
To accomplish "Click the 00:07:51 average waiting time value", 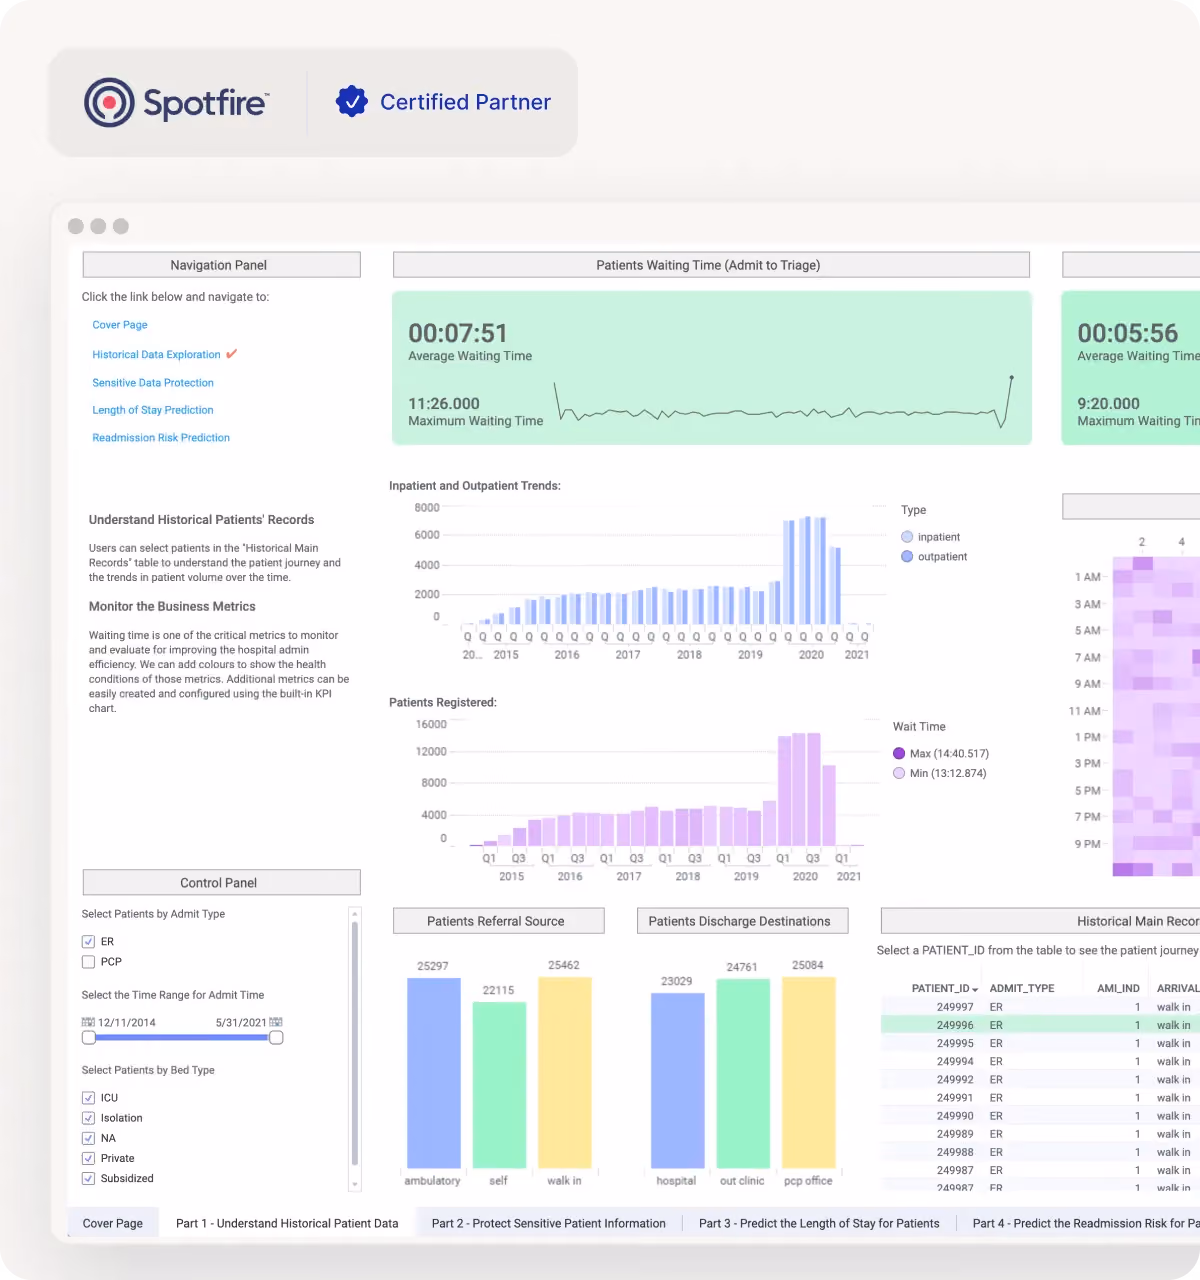I will pos(458,333).
